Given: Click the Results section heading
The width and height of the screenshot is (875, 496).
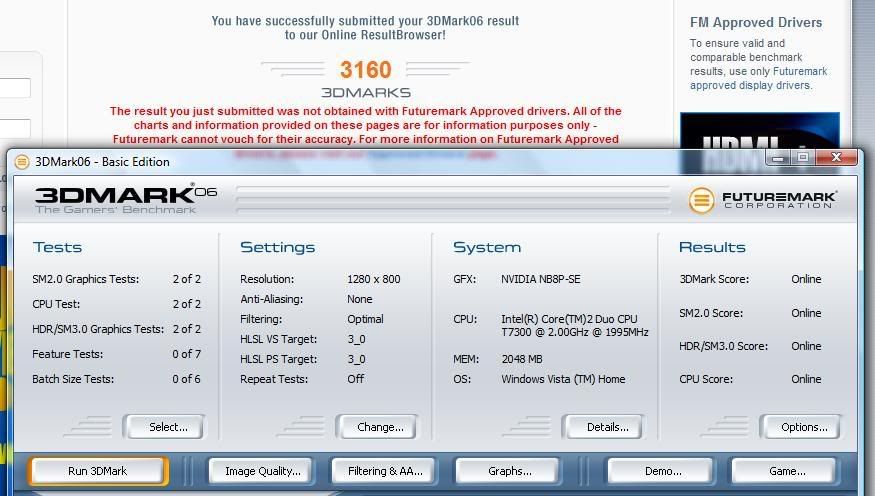Looking at the screenshot, I should point(712,247).
